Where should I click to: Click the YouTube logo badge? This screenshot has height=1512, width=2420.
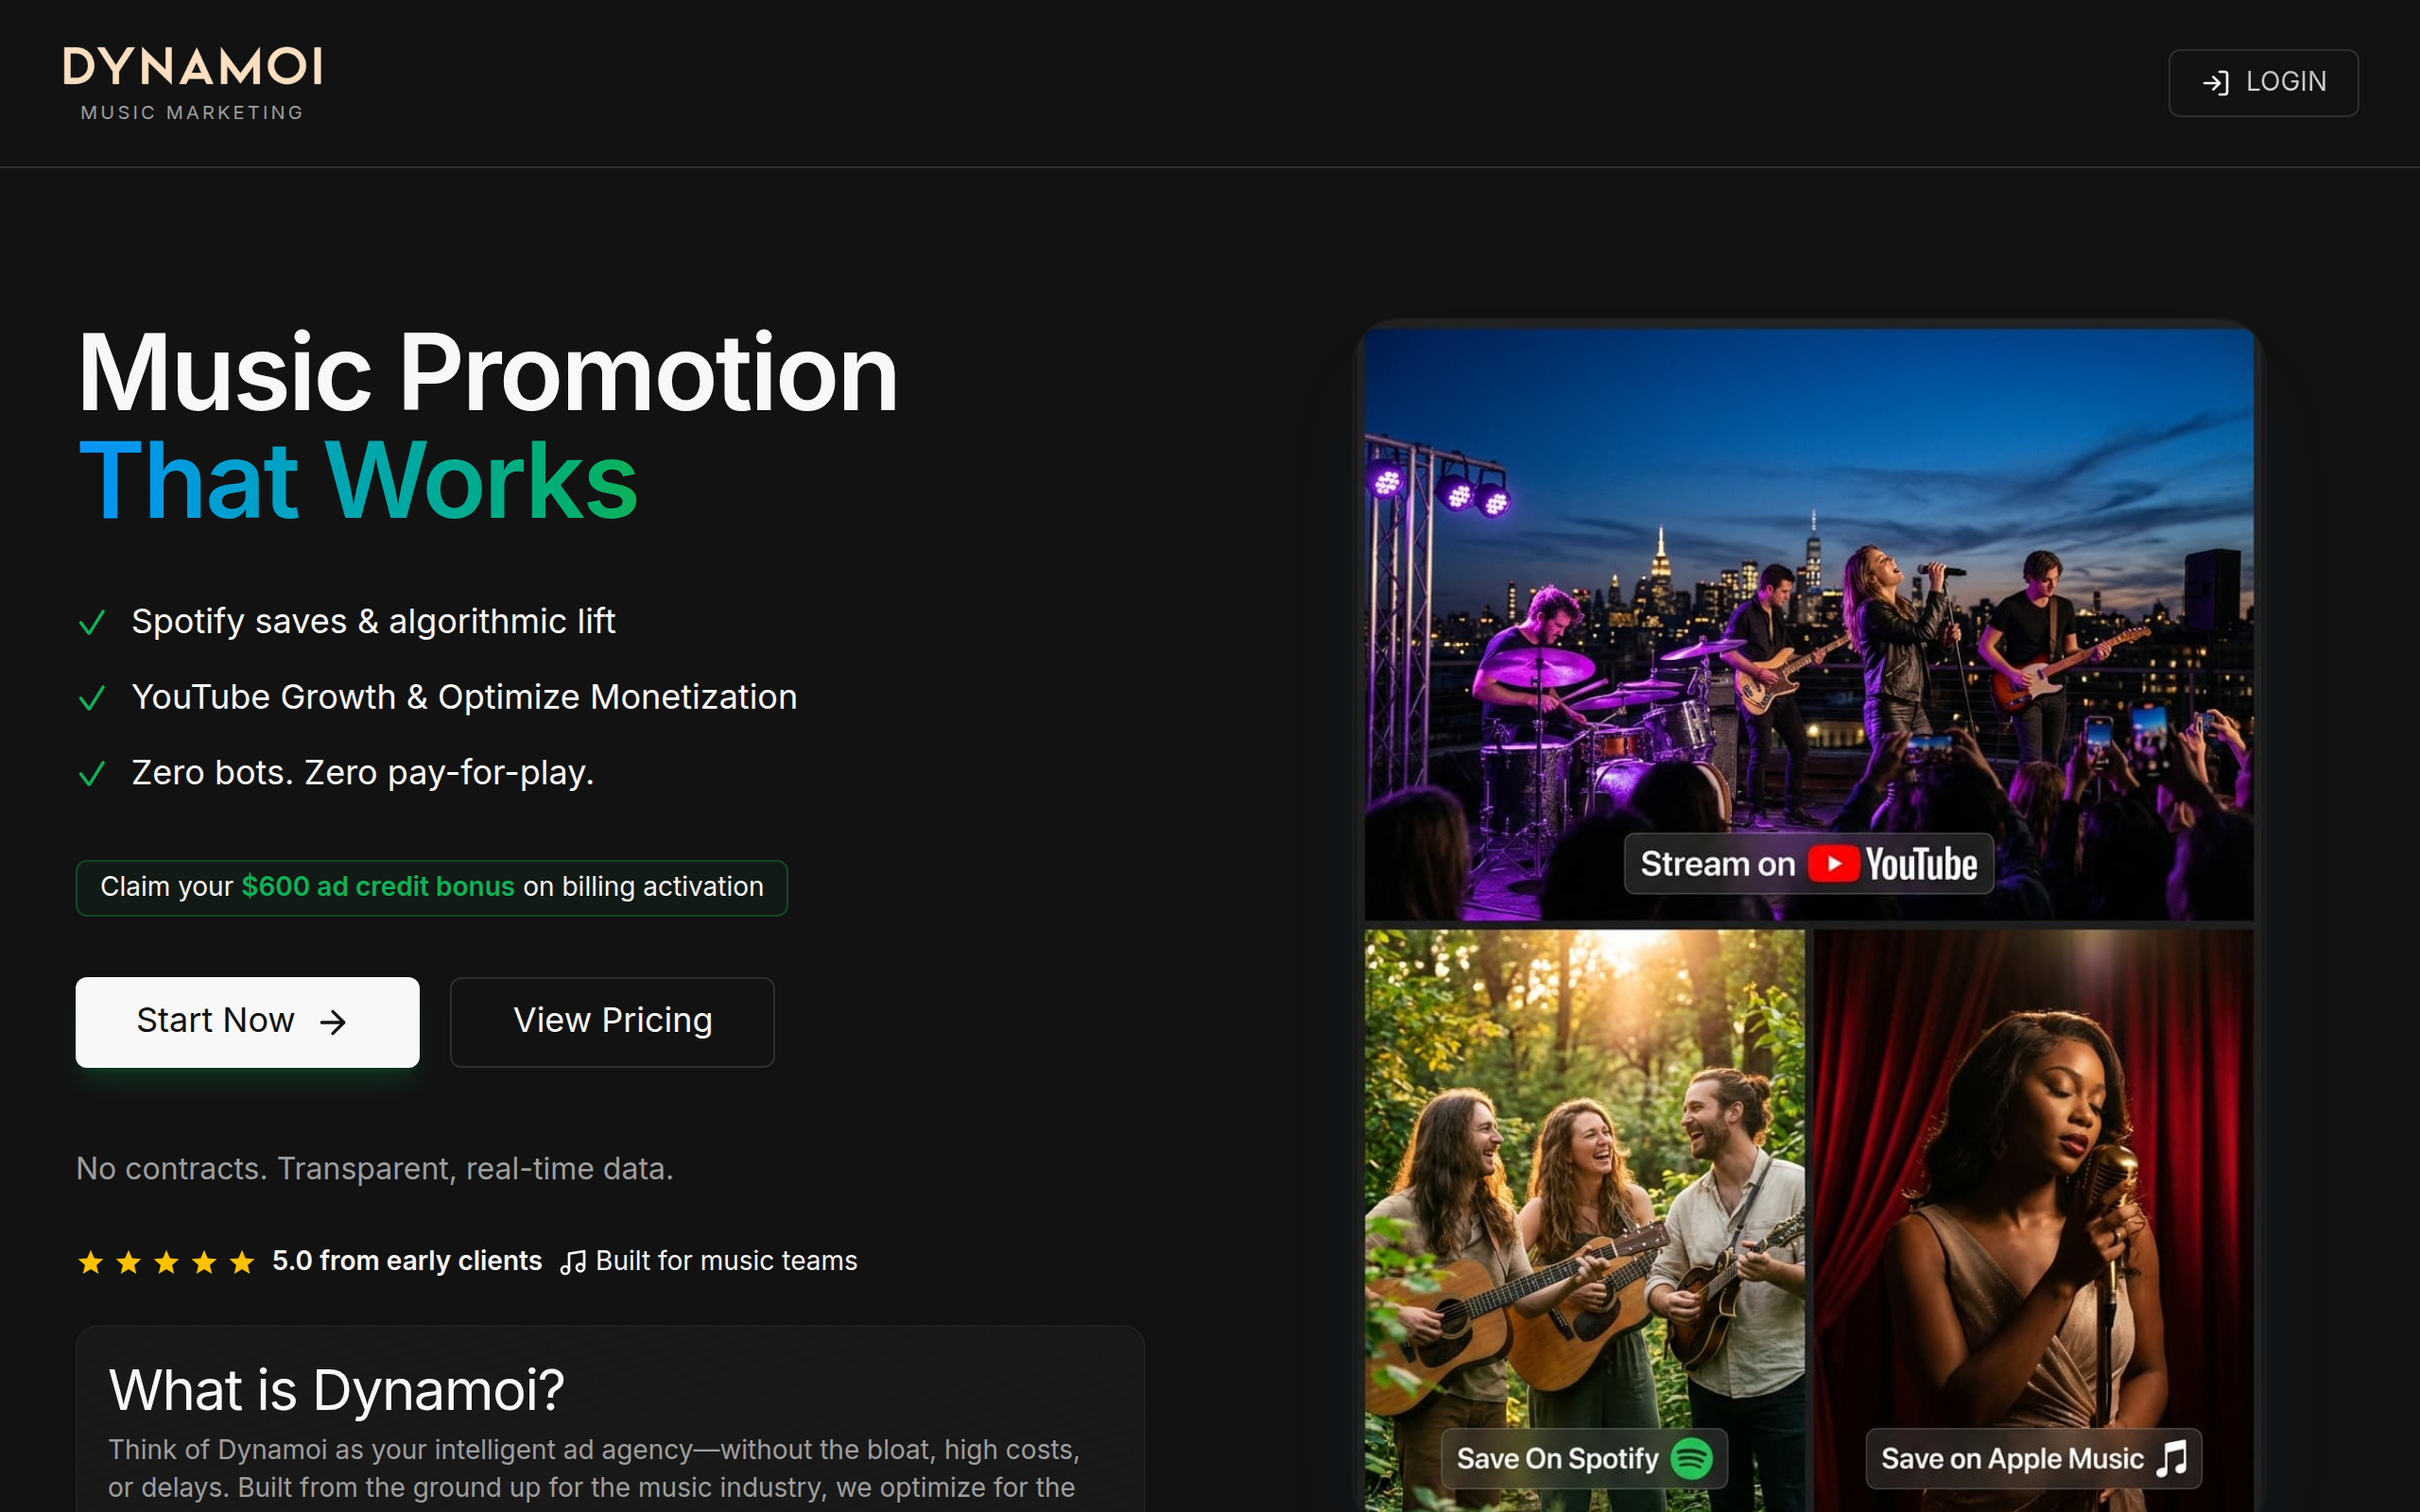pos(1892,864)
